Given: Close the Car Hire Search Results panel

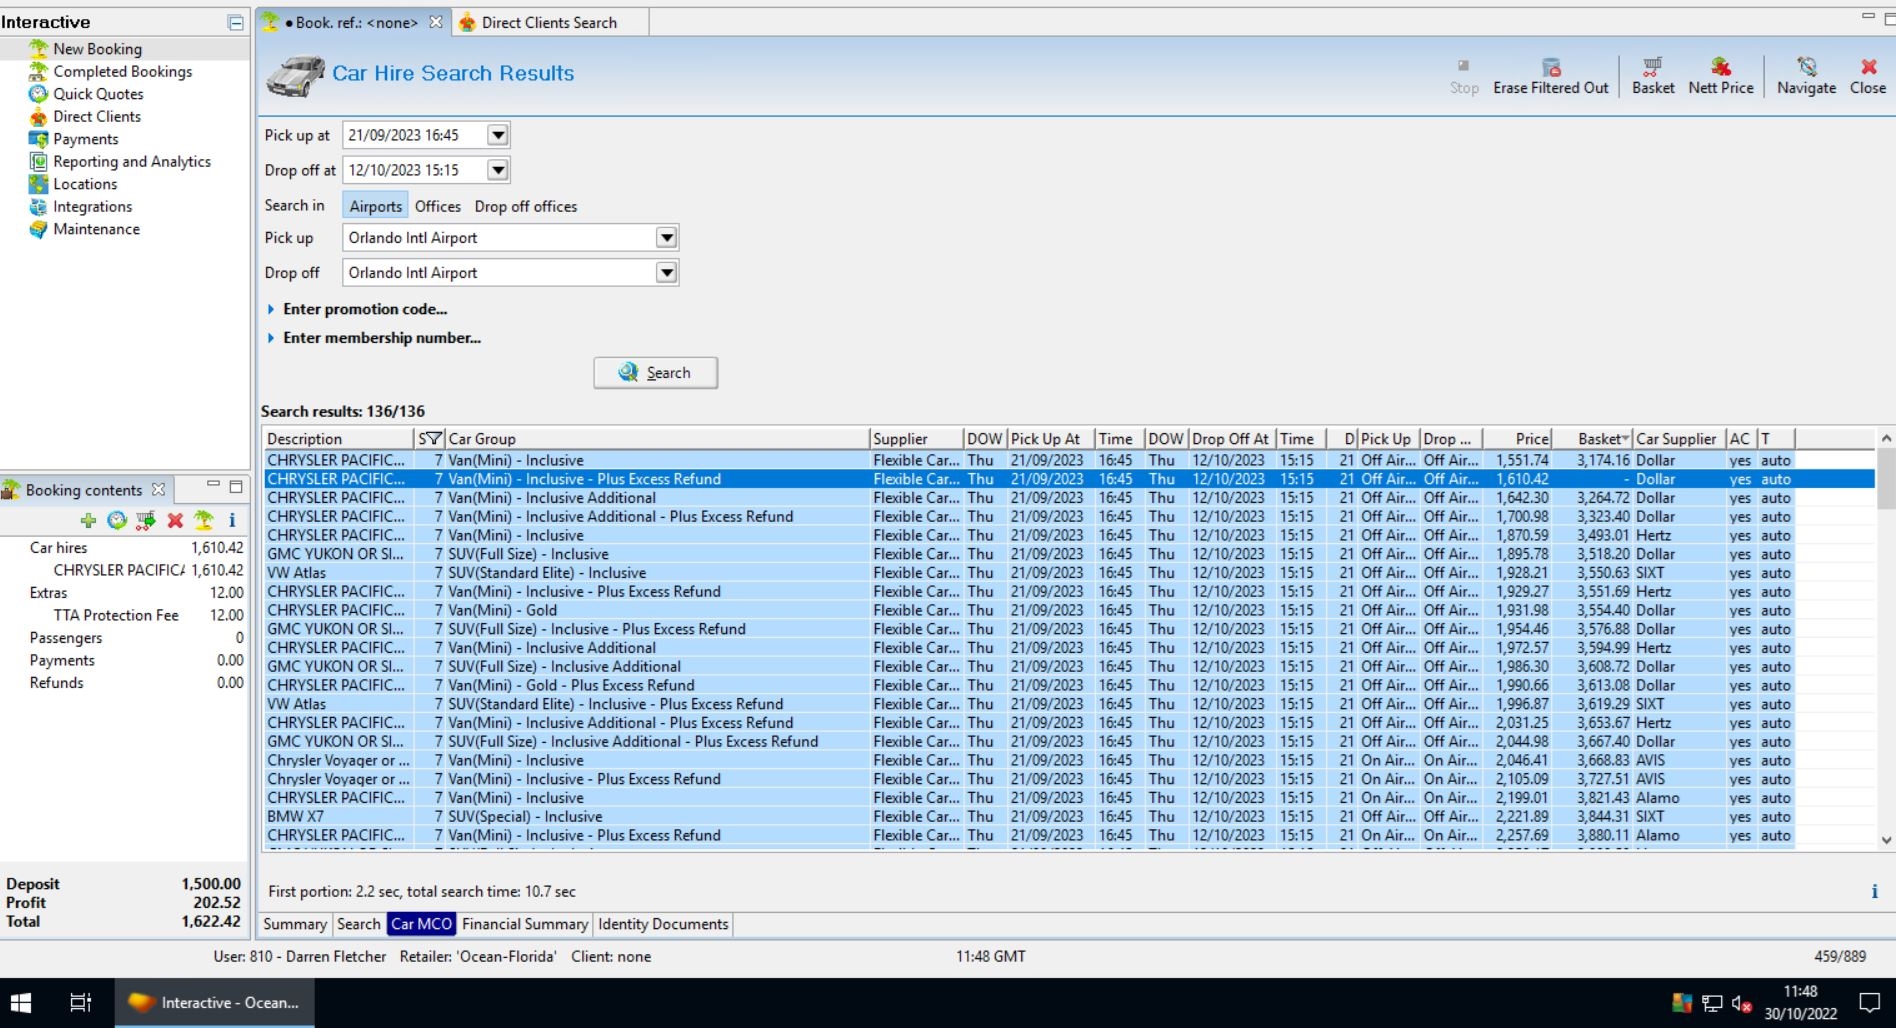Looking at the screenshot, I should (1867, 75).
